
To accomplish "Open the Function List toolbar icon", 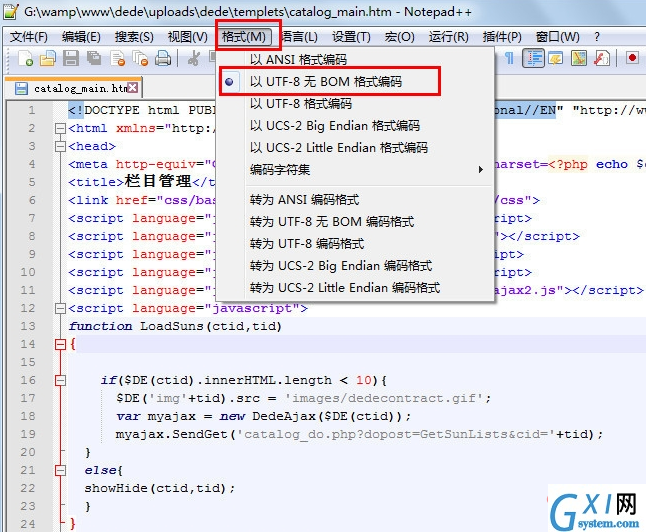I will (x=602, y=58).
